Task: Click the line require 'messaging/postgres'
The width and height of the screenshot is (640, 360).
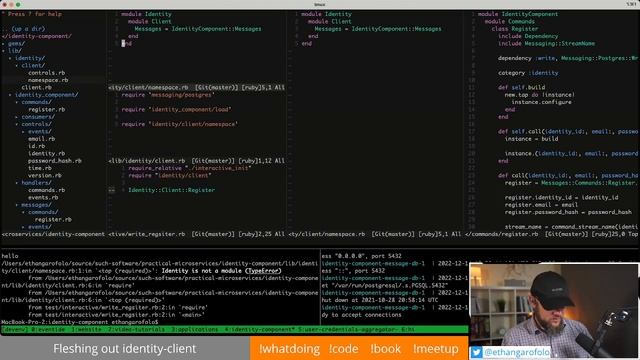Action: point(168,95)
